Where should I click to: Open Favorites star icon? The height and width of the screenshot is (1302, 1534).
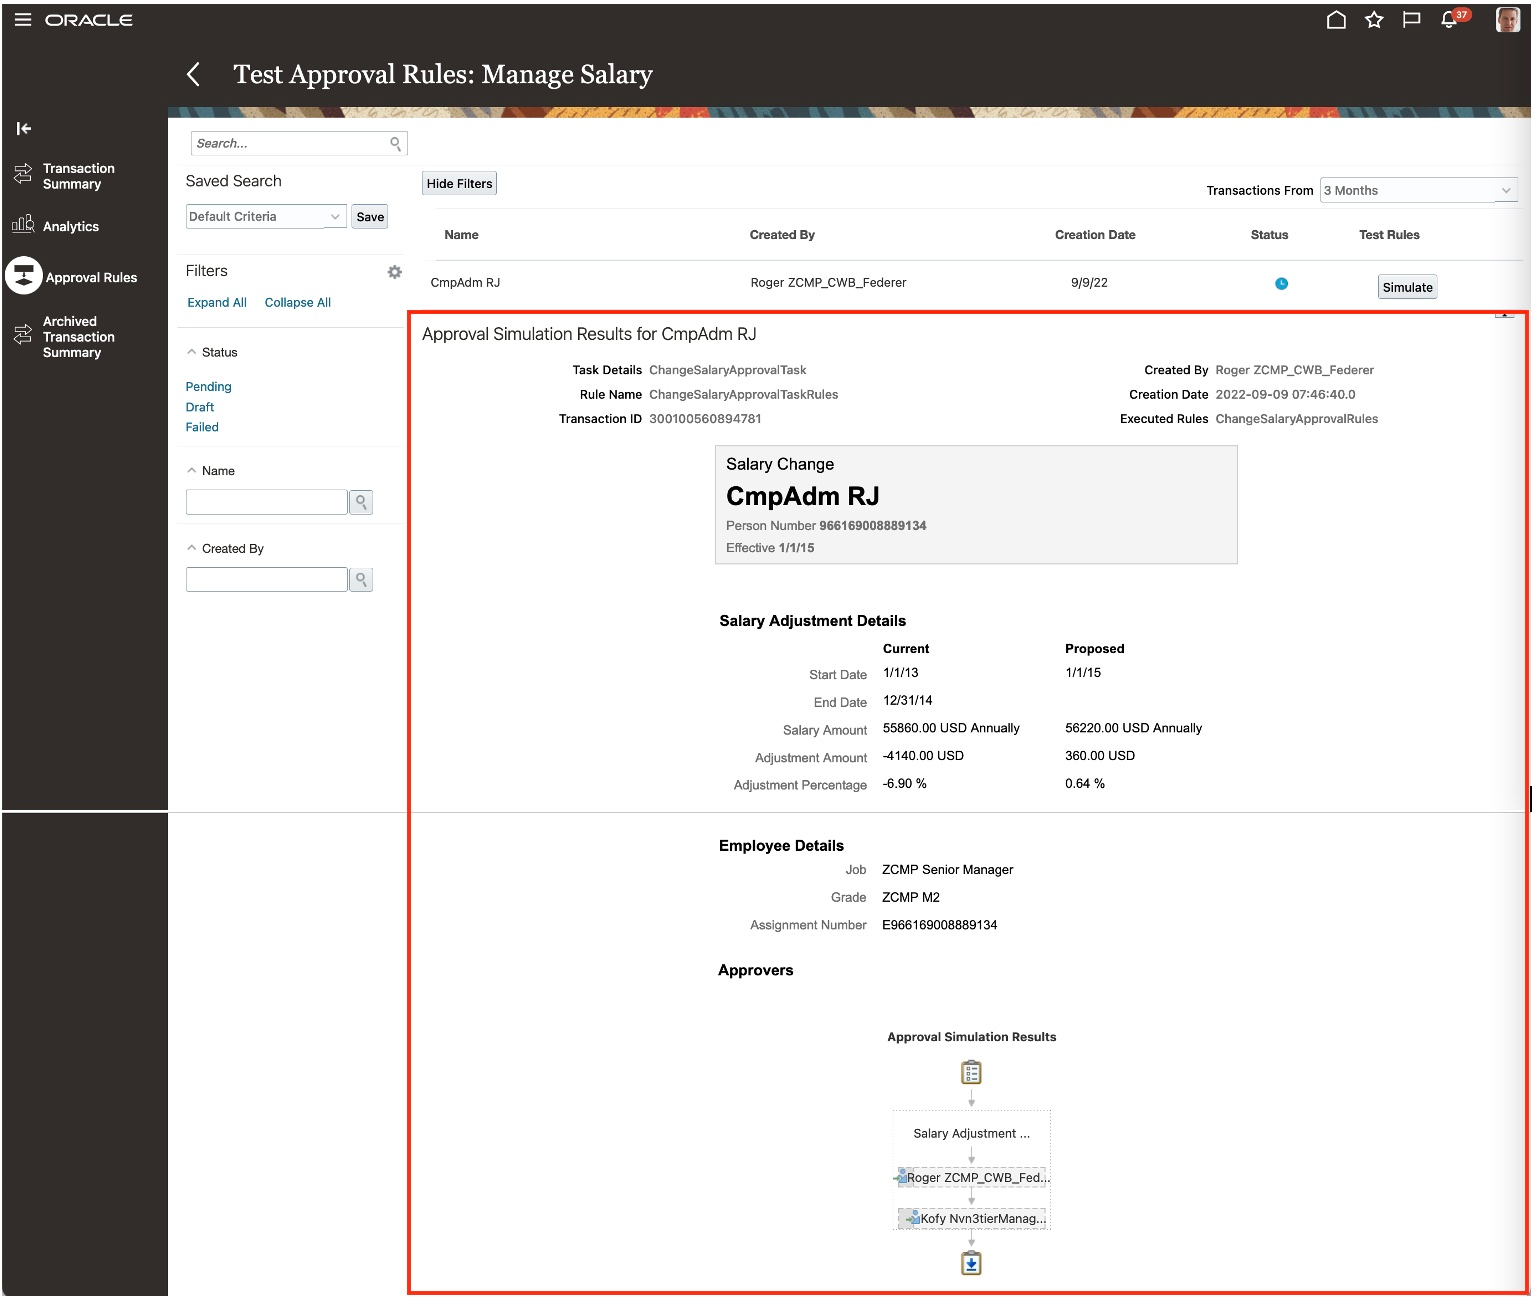(x=1374, y=20)
